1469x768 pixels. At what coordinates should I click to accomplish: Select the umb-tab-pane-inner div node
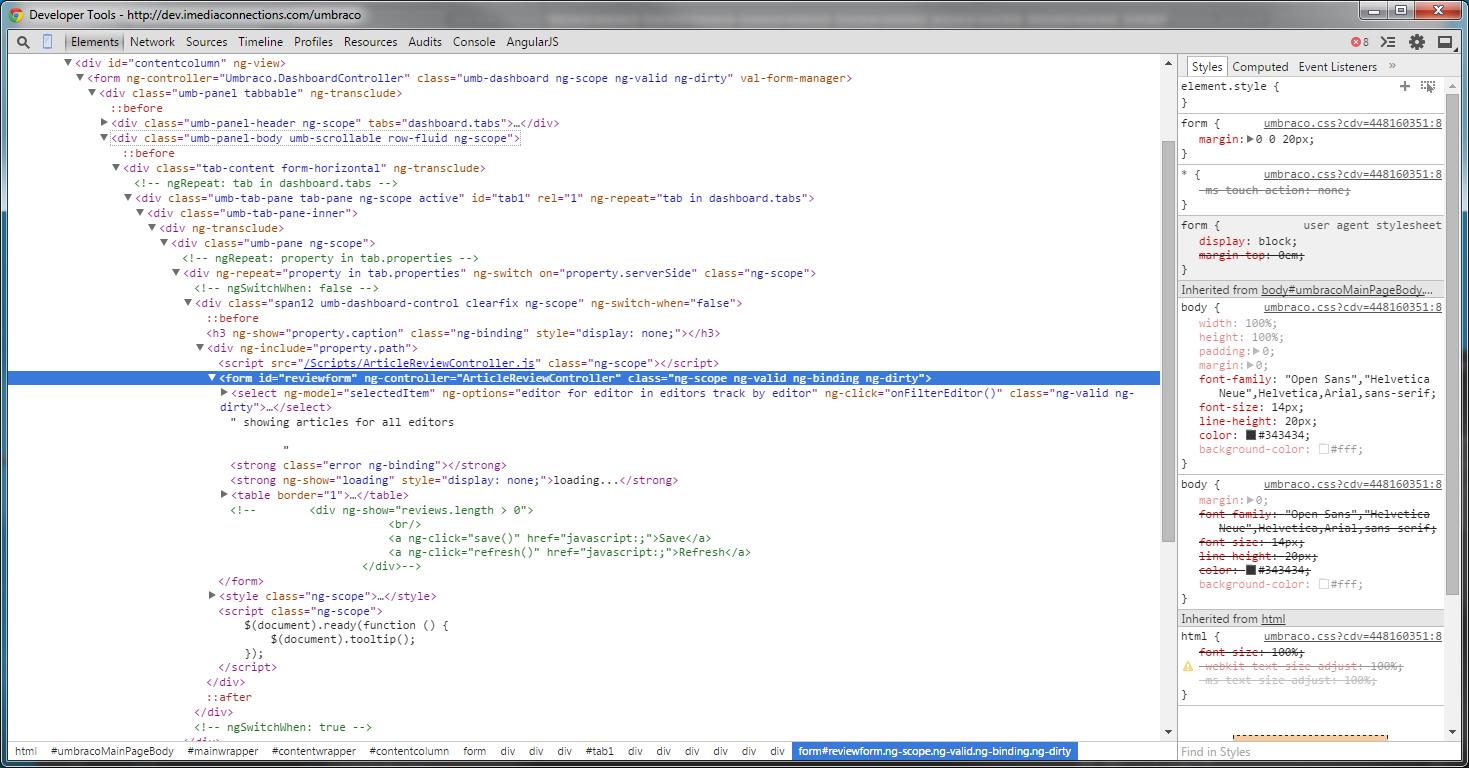click(253, 213)
